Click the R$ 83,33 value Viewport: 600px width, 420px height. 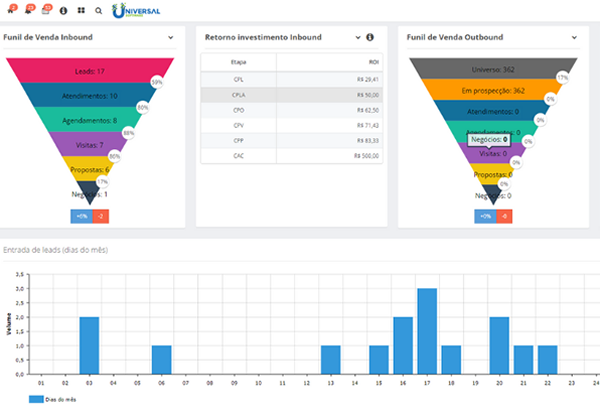click(x=368, y=141)
